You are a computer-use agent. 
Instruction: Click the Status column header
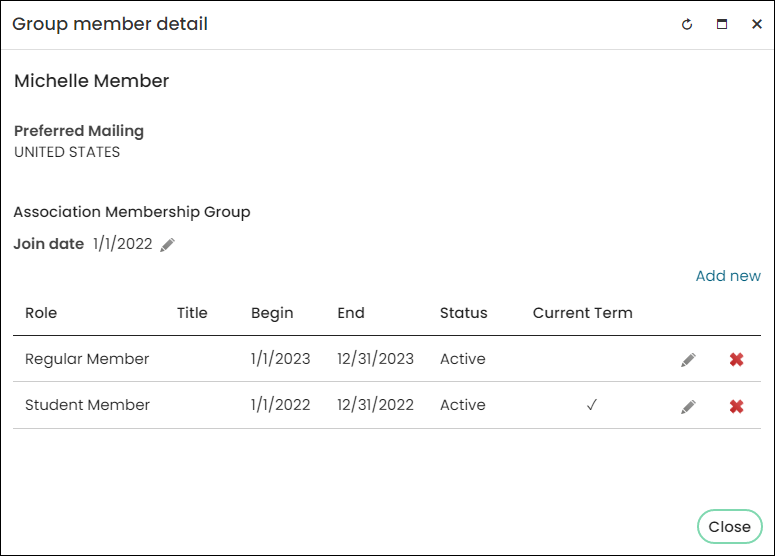click(464, 313)
